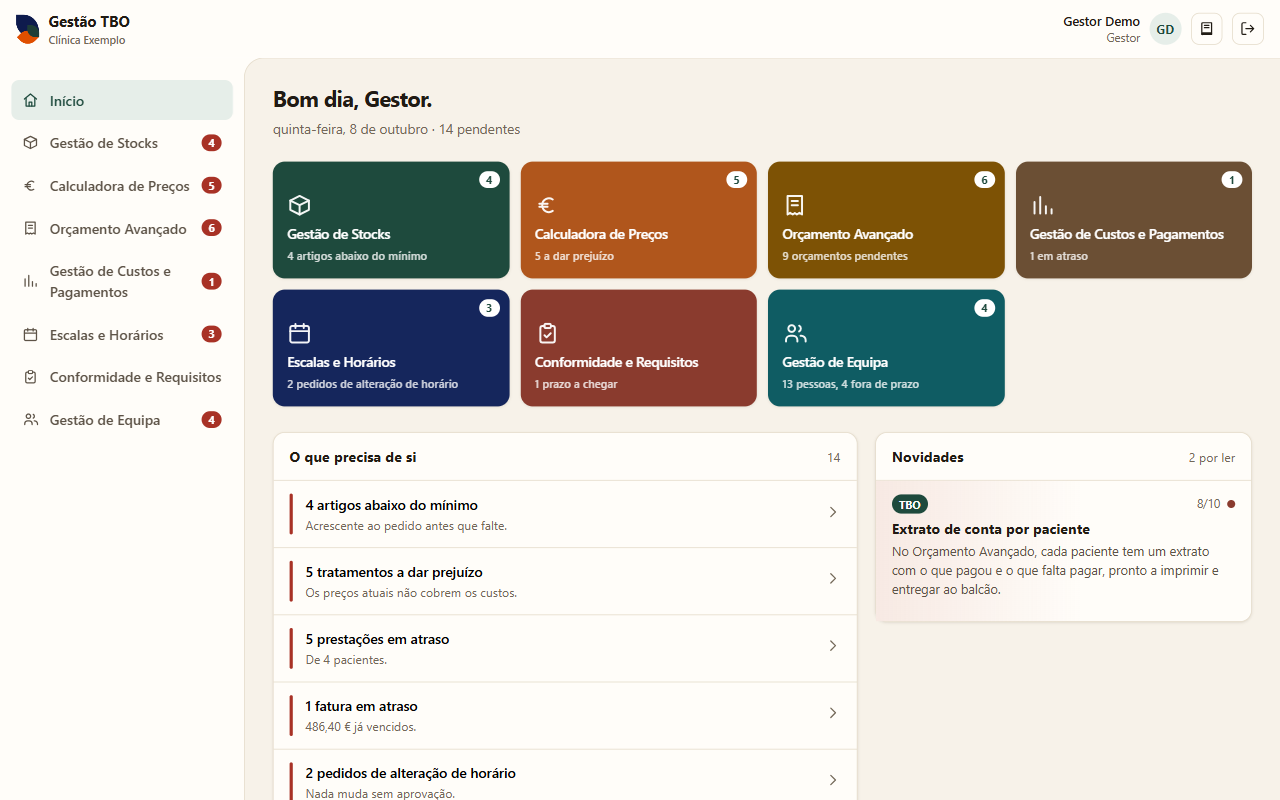Expand the '5 tratamentos a dar prejuízo' chevron
The image size is (1280, 800).
coord(832,579)
